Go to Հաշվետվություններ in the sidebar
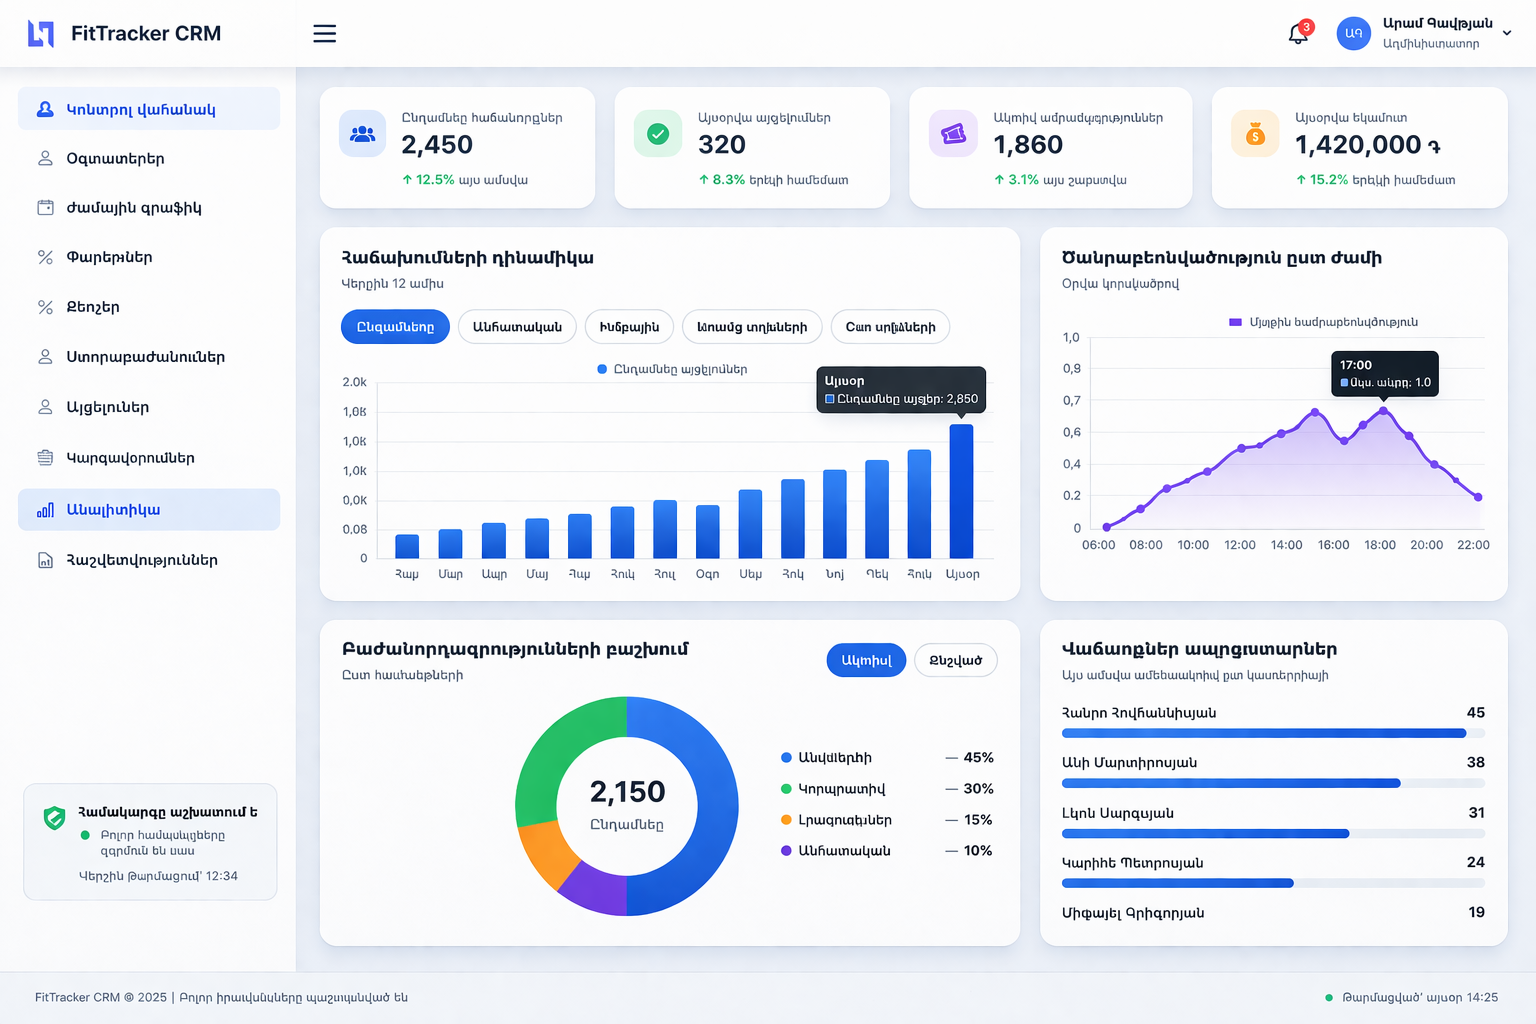This screenshot has width=1536, height=1024. tap(142, 561)
